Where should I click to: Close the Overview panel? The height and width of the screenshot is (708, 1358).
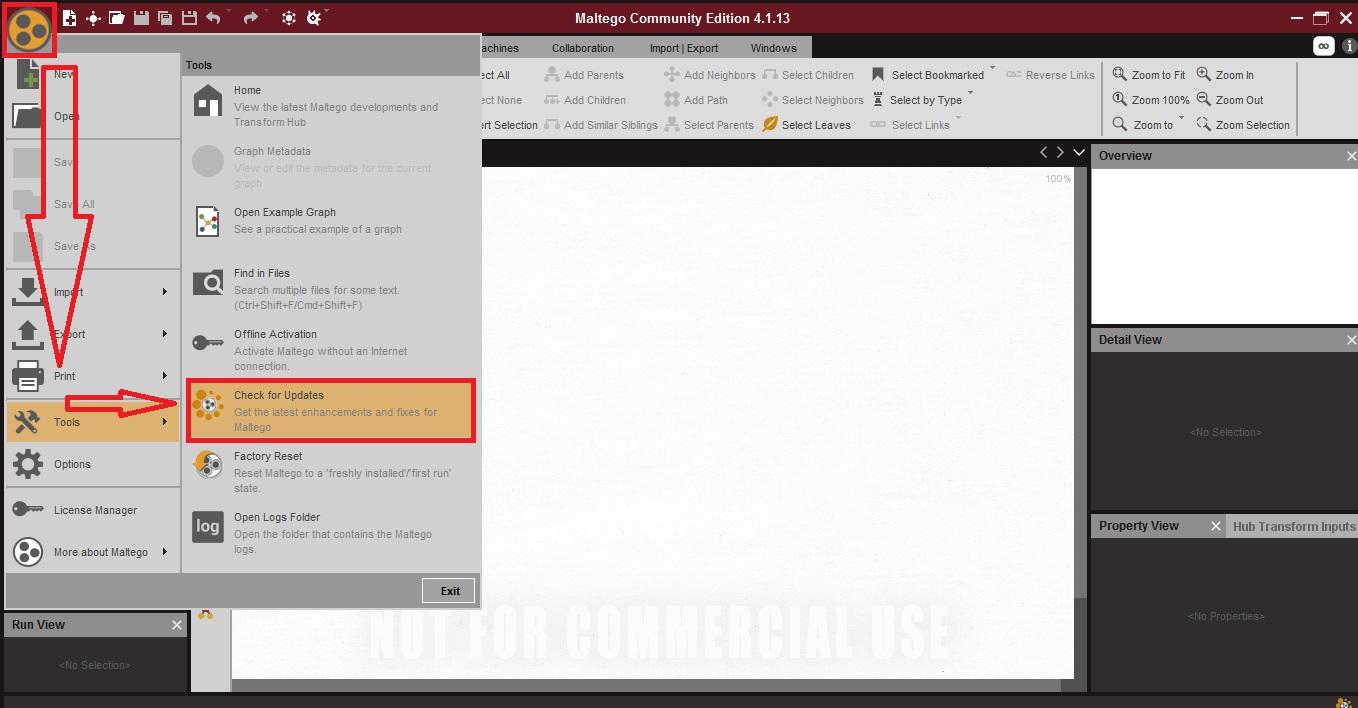tap(1351, 156)
